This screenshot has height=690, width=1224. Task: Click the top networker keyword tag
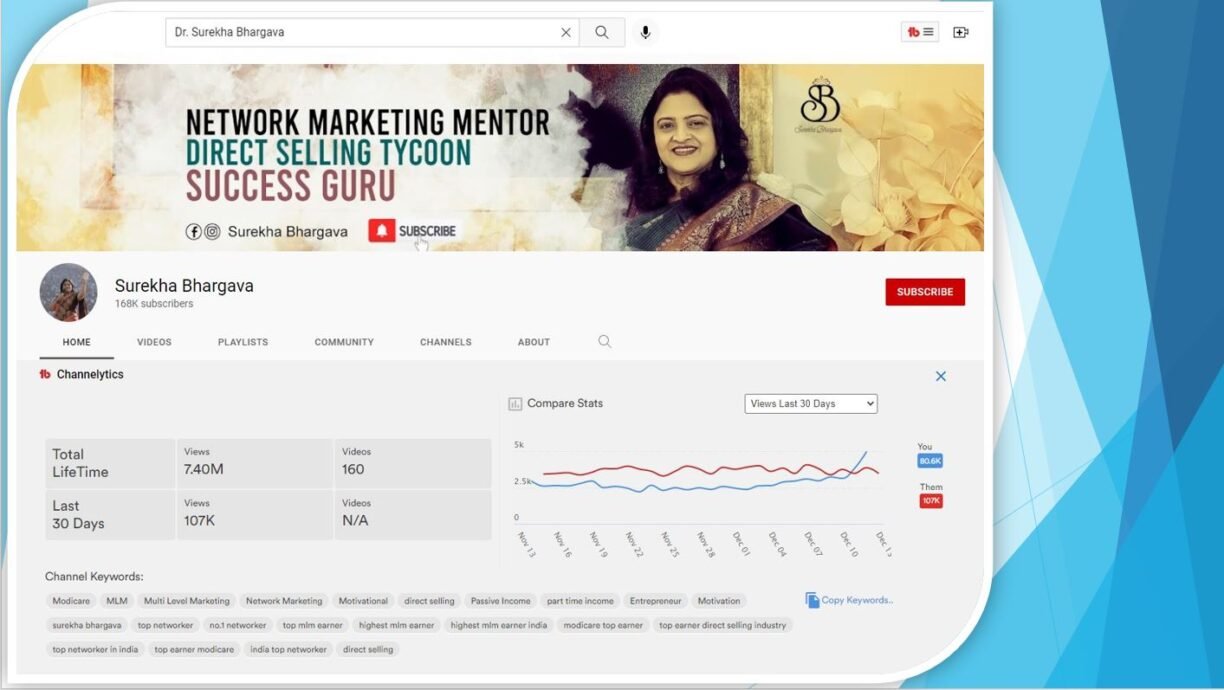(x=166, y=625)
